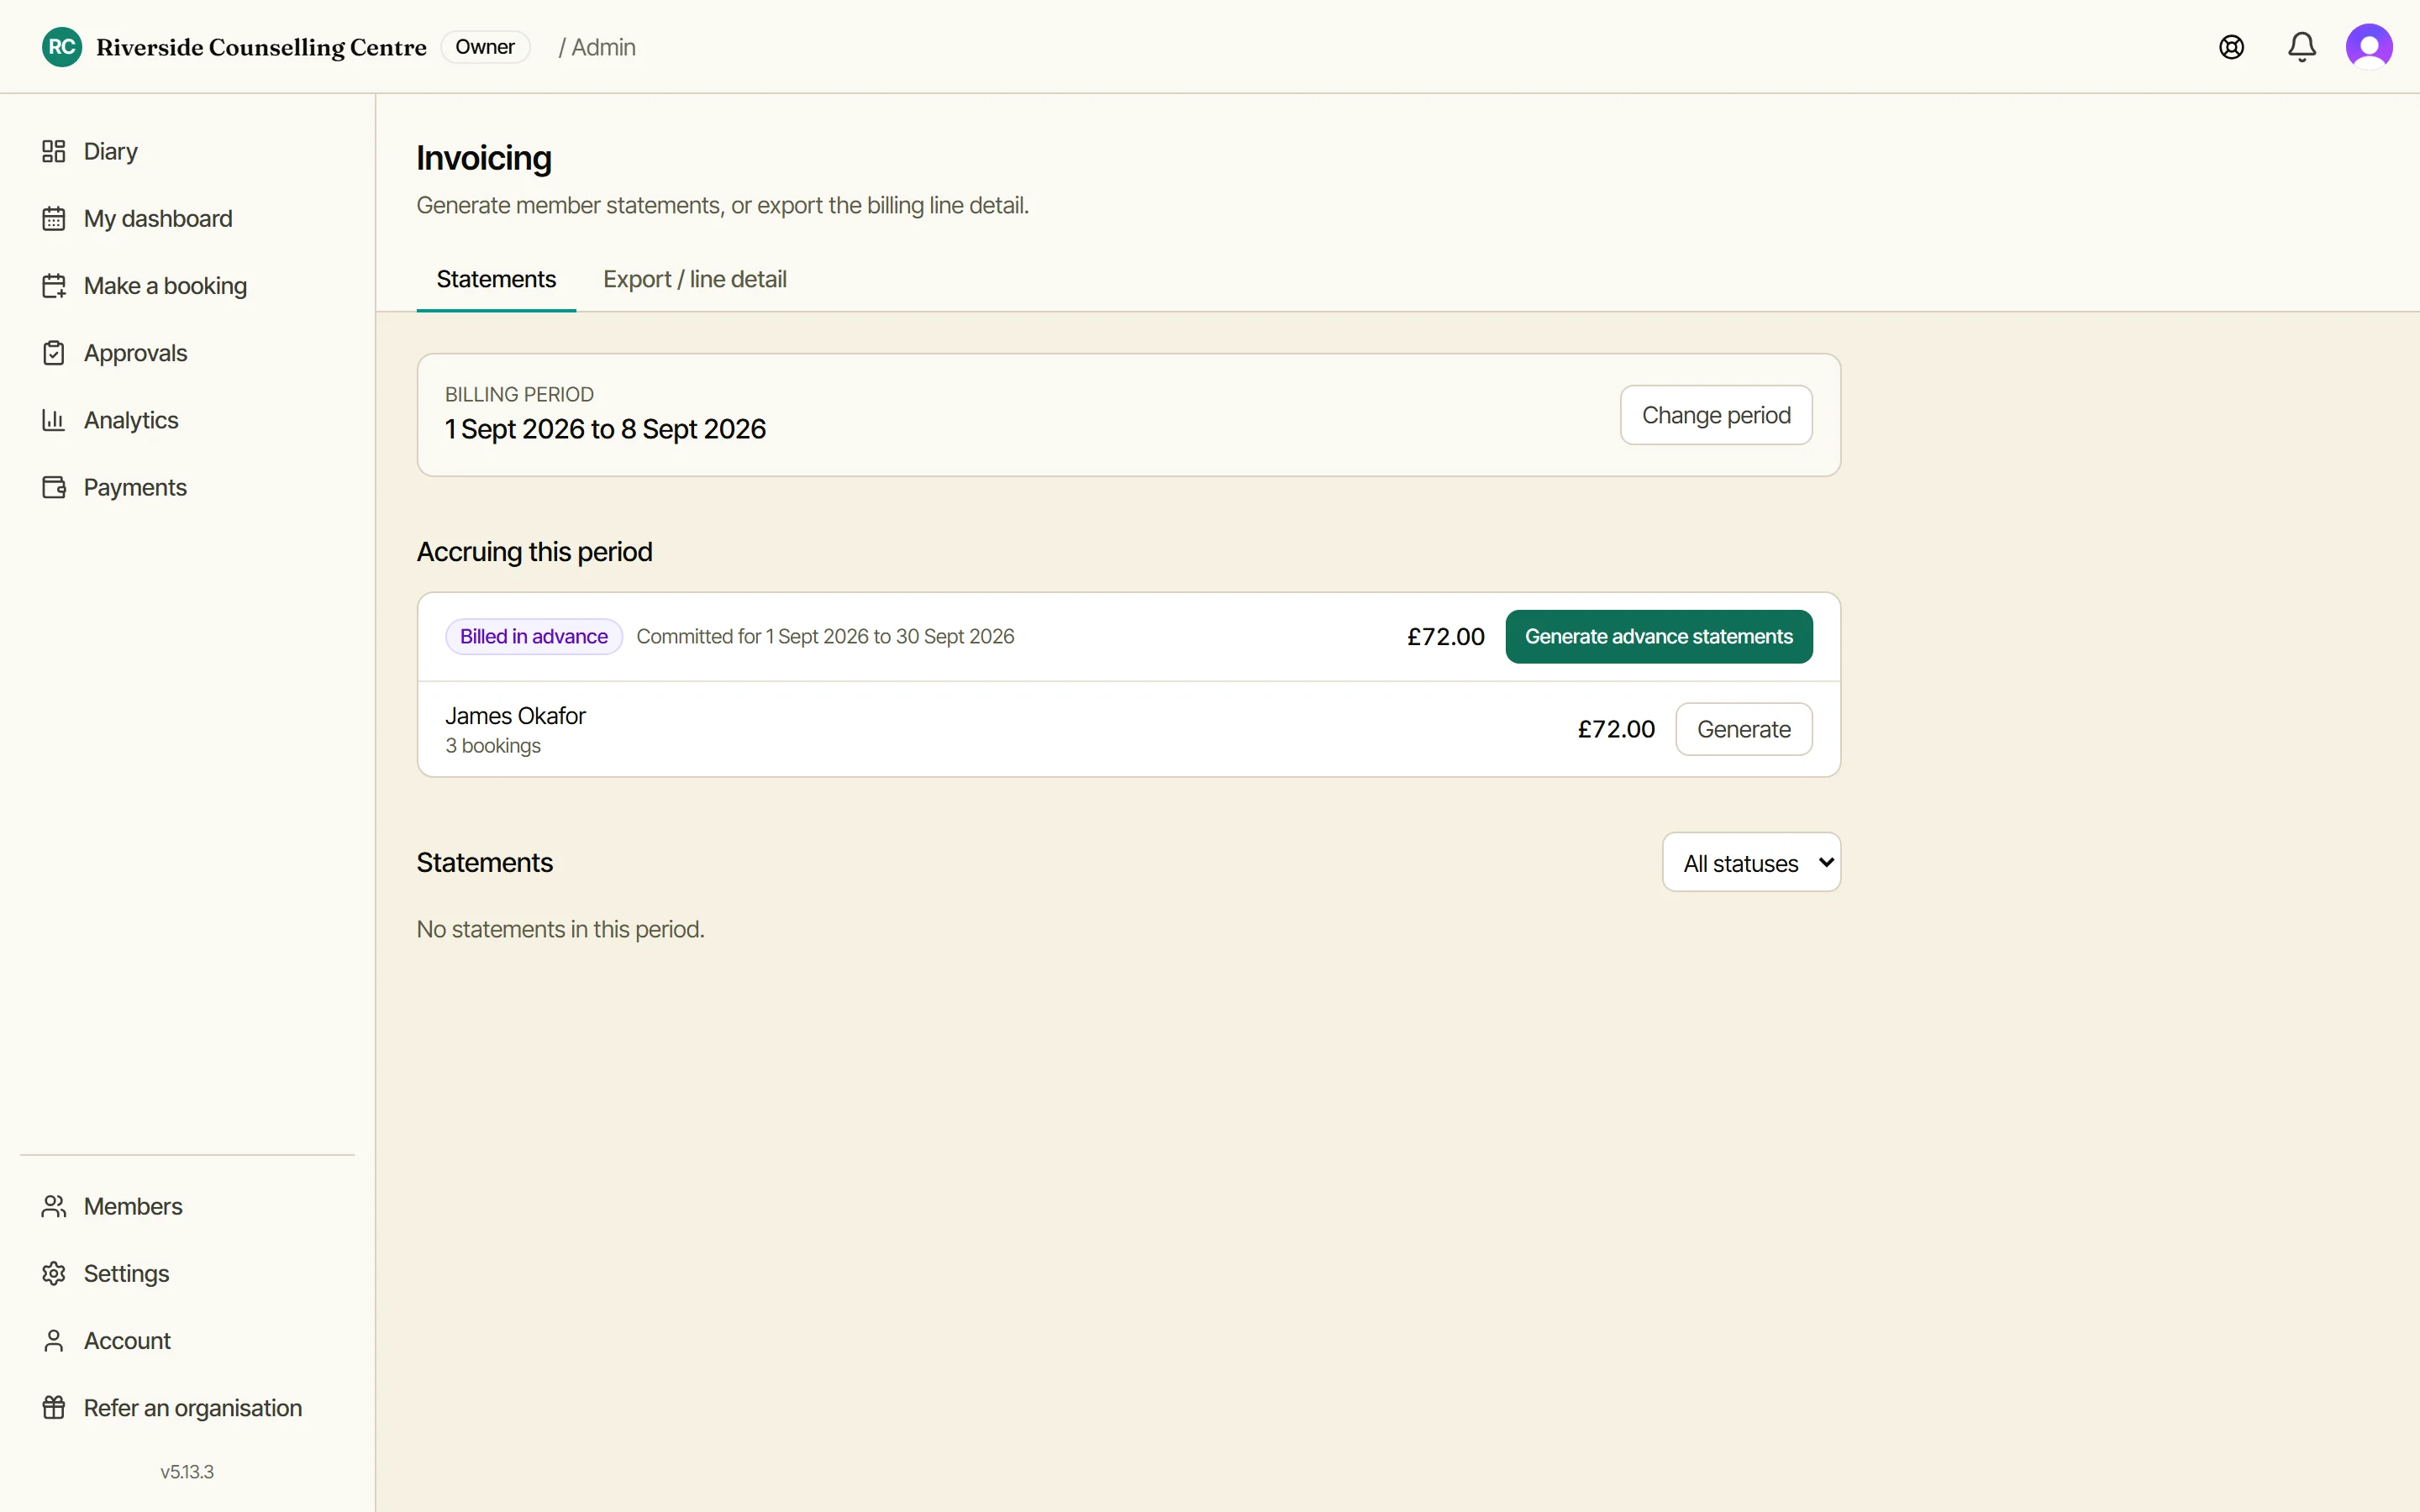Viewport: 2420px width, 1512px height.
Task: Expand the All statuses filter dropdown
Action: (1751, 862)
